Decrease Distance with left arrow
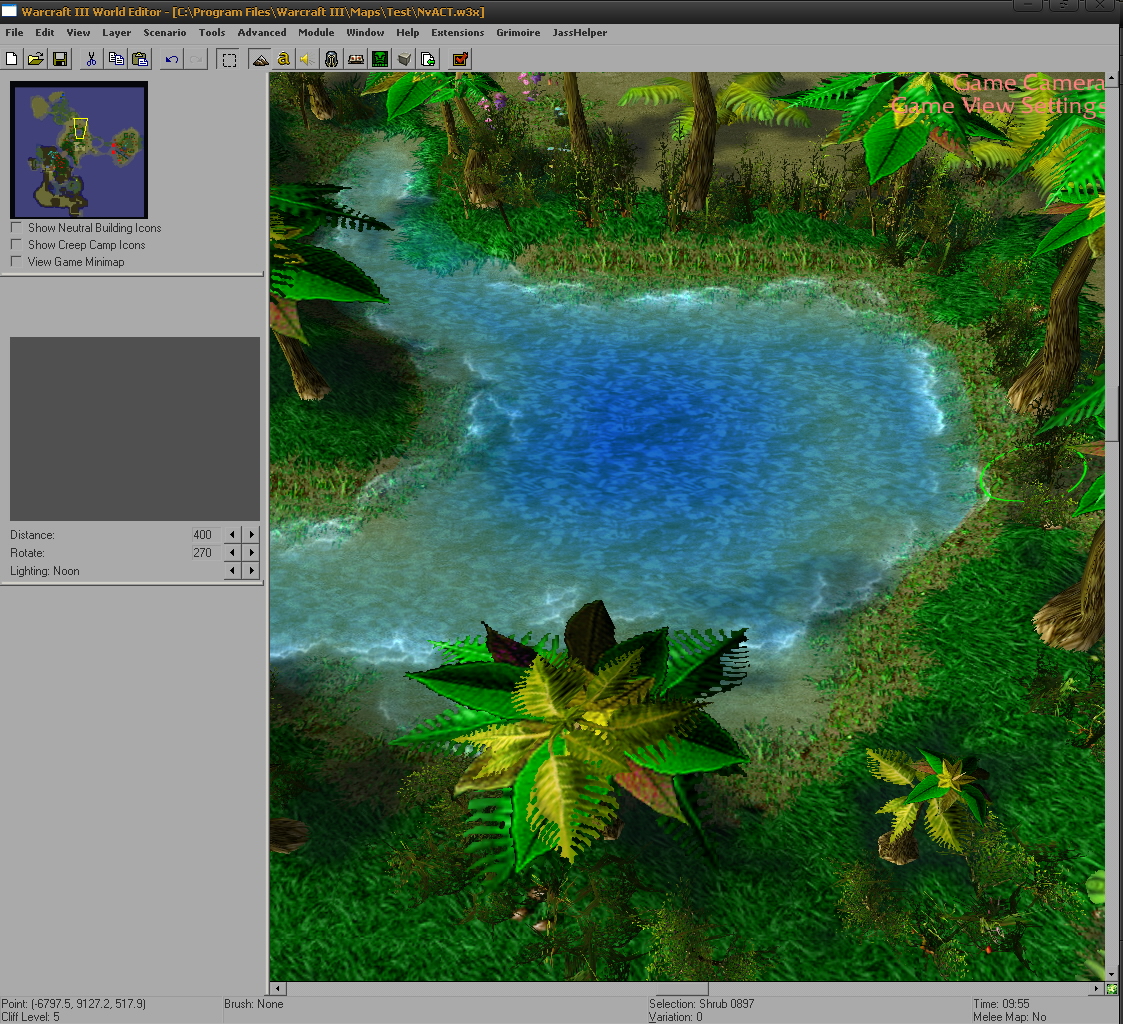 tap(232, 534)
